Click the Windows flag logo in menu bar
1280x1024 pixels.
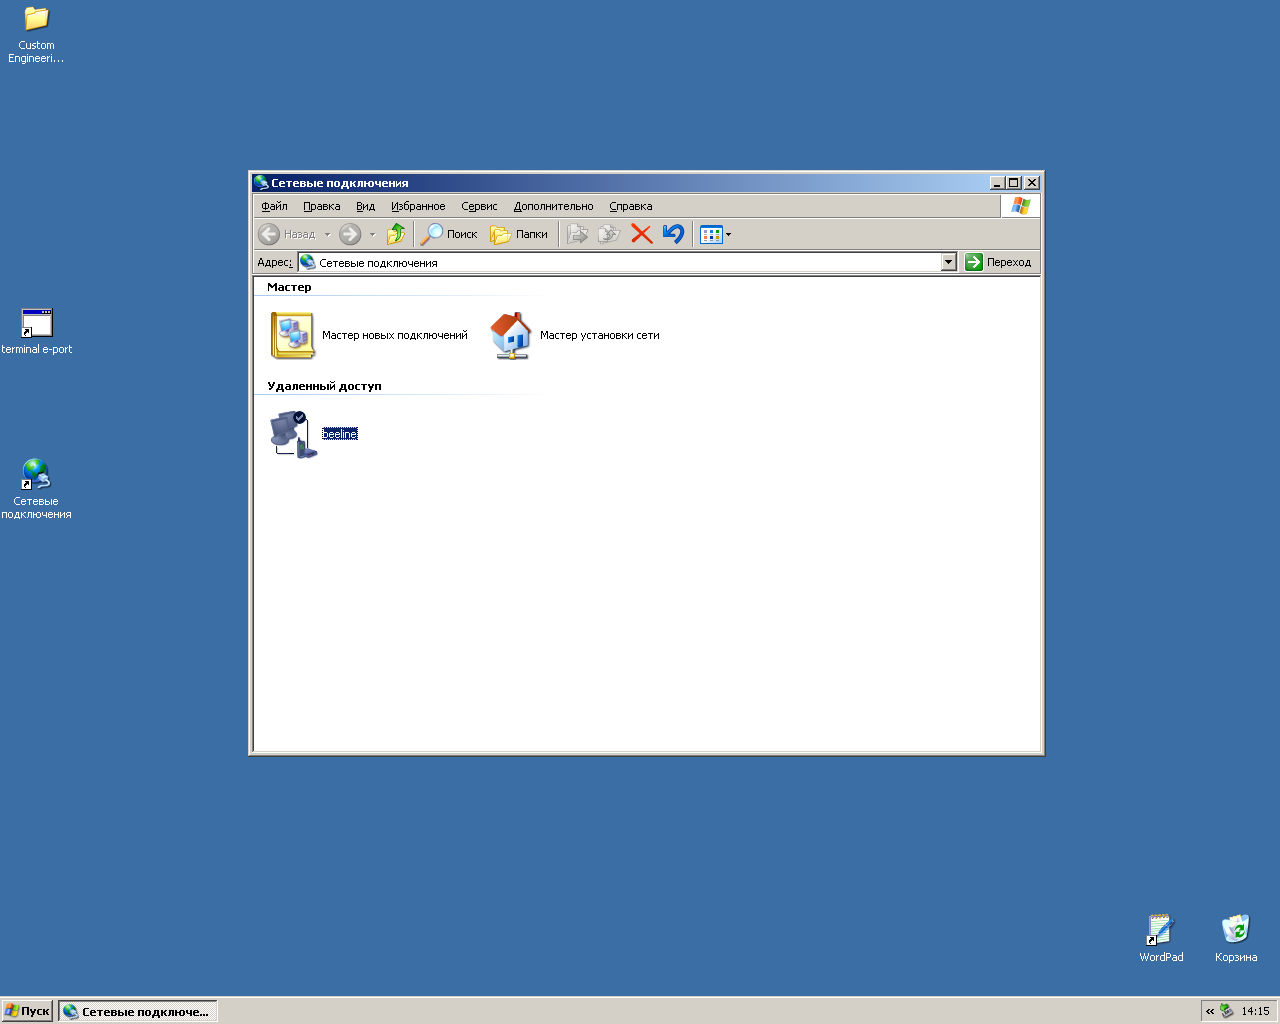(x=1020, y=205)
